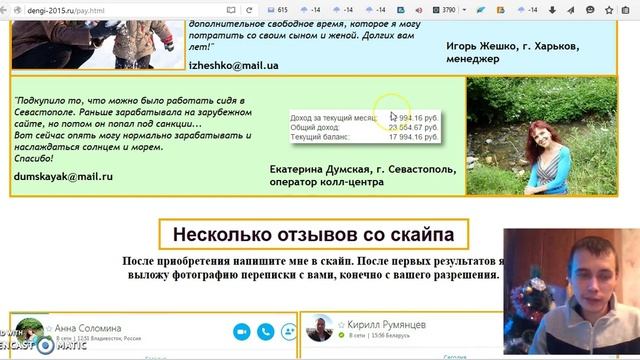Viewport: 640px width, 360px height.
Task: Open reader view from address bar
Action: (231, 10)
